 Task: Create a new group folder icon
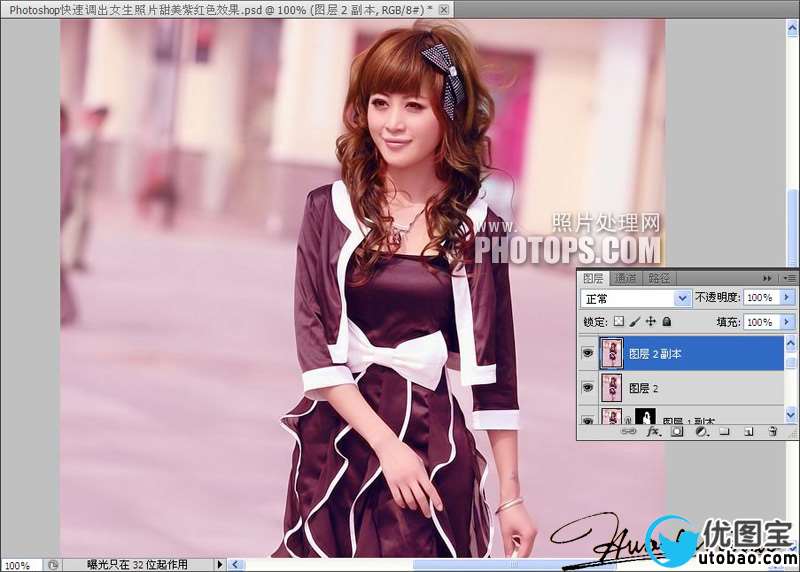pos(724,432)
